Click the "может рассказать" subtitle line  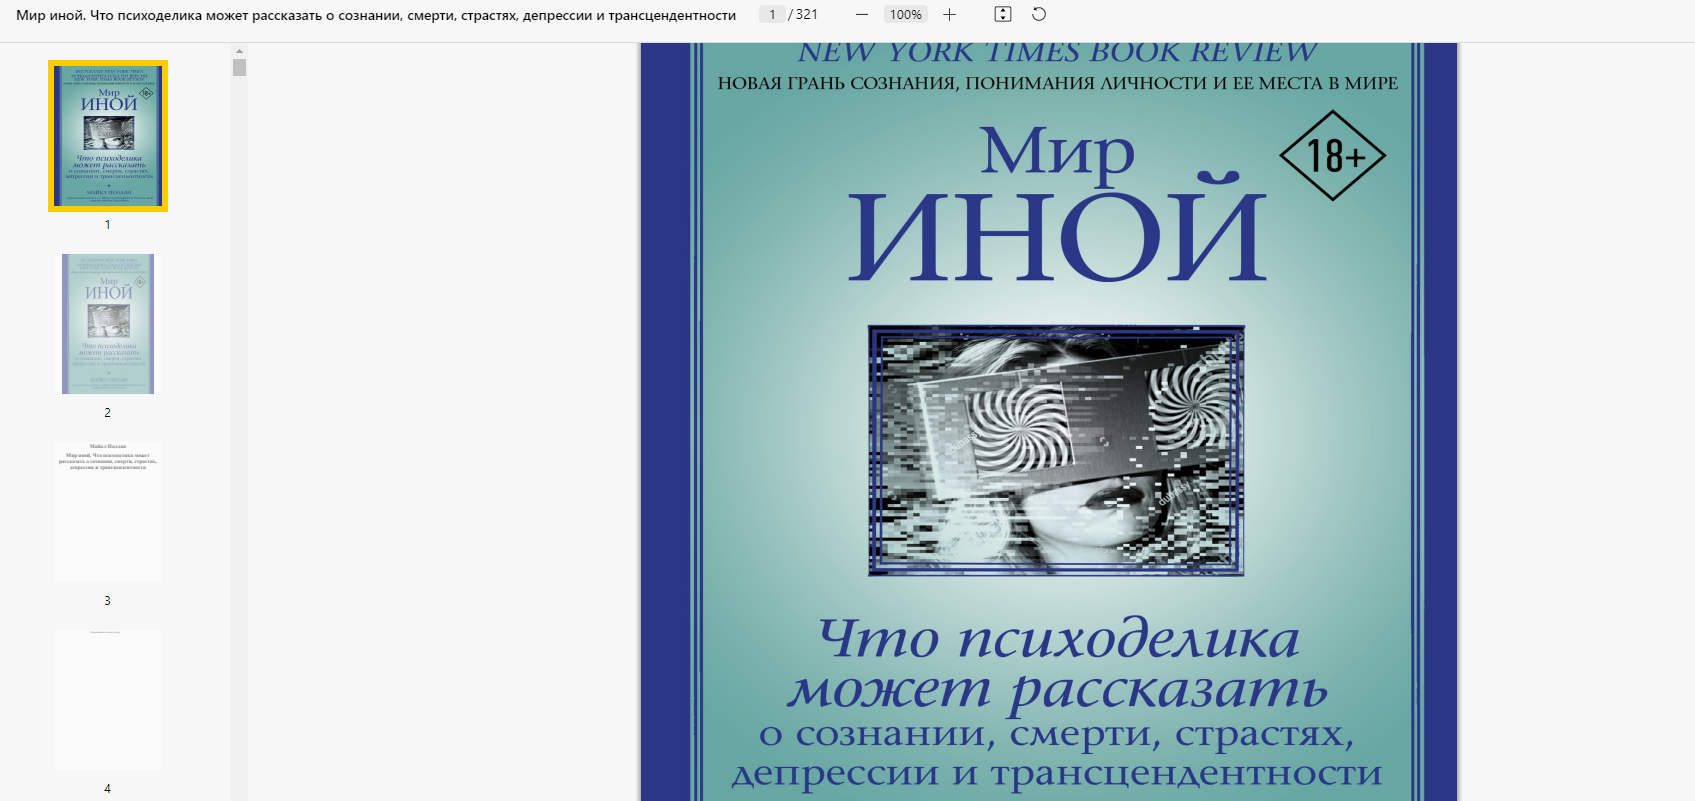click(1058, 691)
